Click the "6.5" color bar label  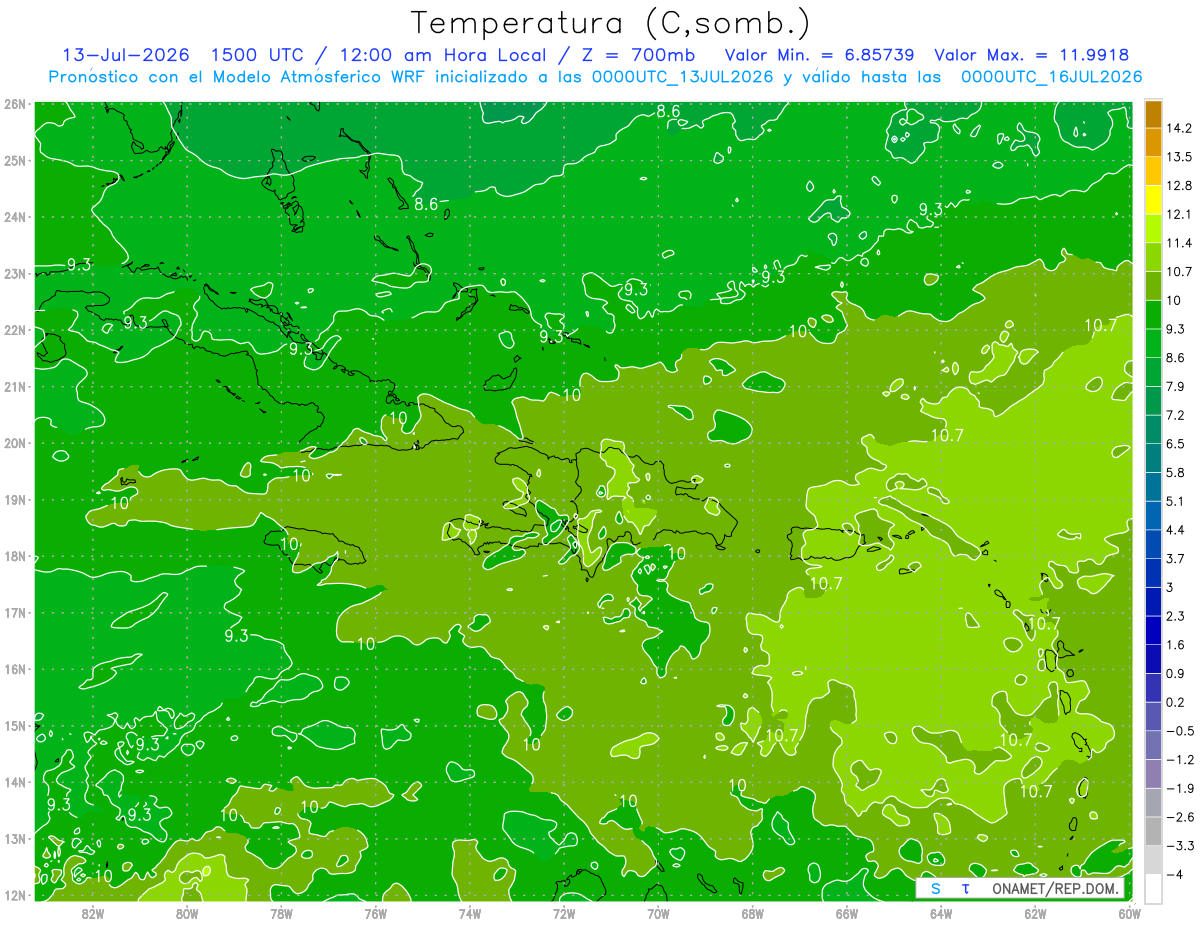pos(1176,444)
